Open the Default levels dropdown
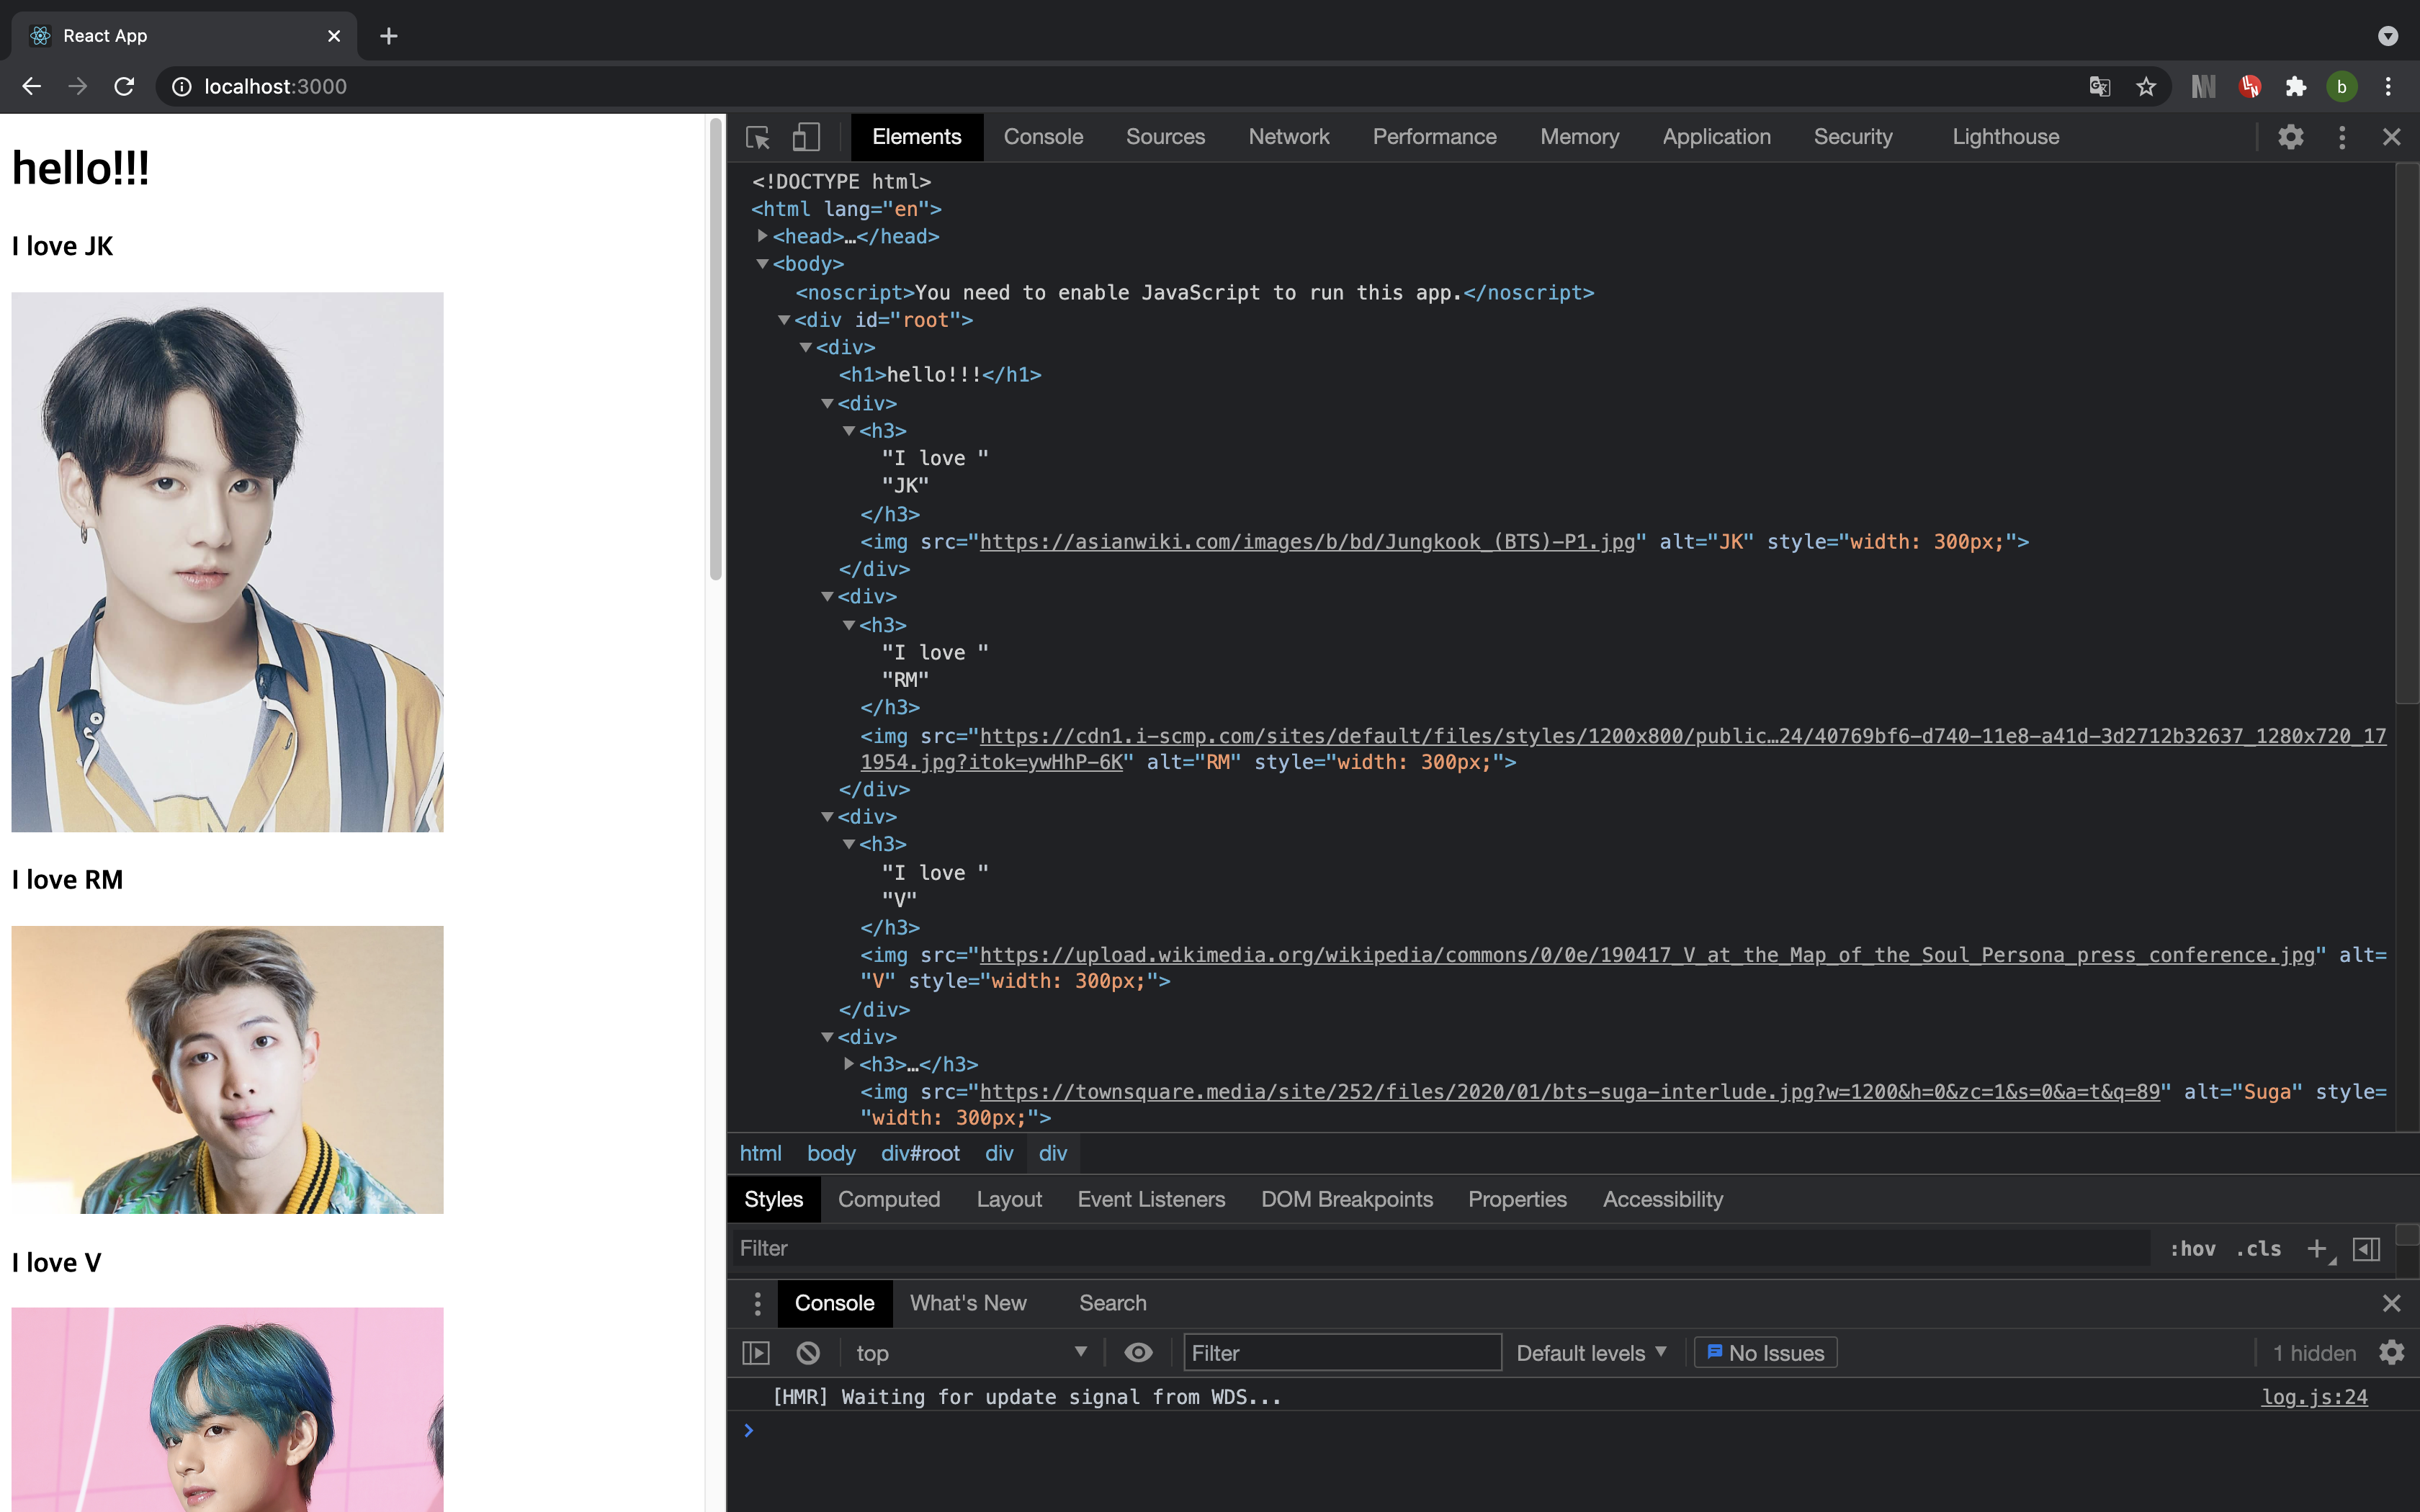Image resolution: width=2420 pixels, height=1512 pixels. pyautogui.click(x=1590, y=1353)
